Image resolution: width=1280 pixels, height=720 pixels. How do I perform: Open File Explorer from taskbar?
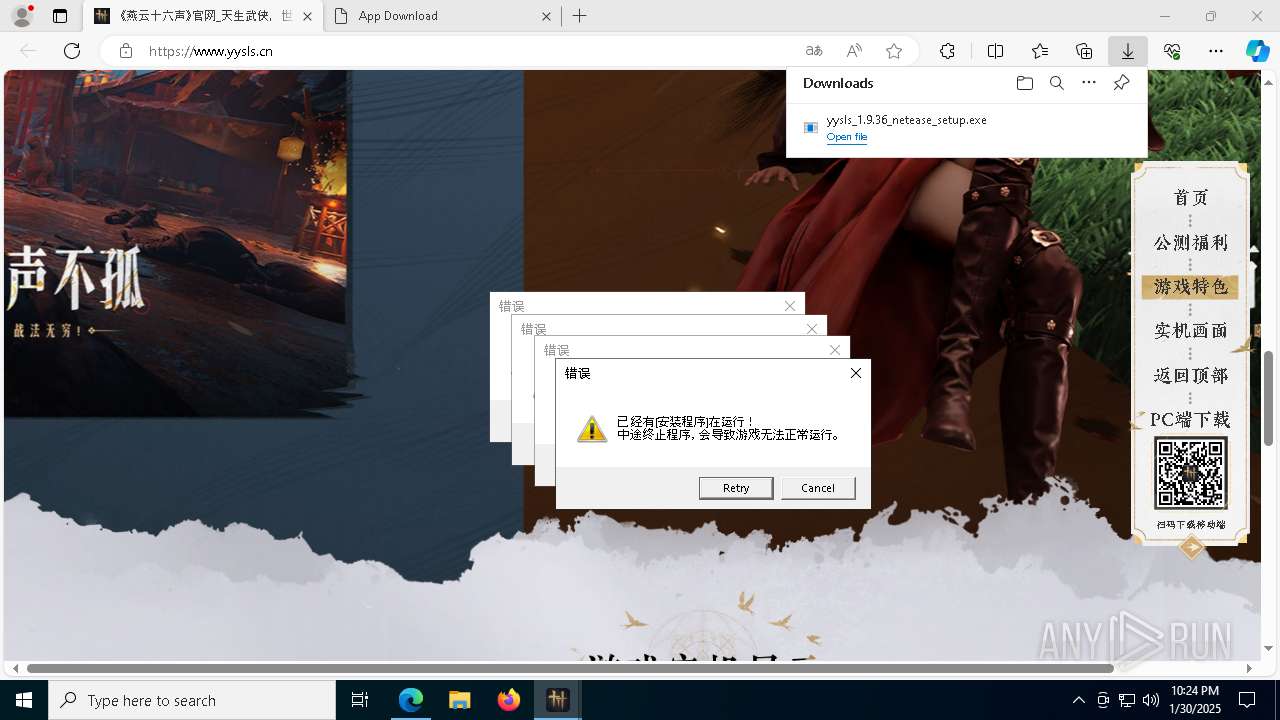[459, 700]
